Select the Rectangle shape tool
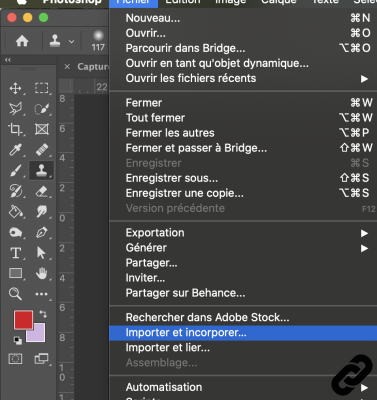Viewport: 377px width, 400px height. (x=15, y=273)
